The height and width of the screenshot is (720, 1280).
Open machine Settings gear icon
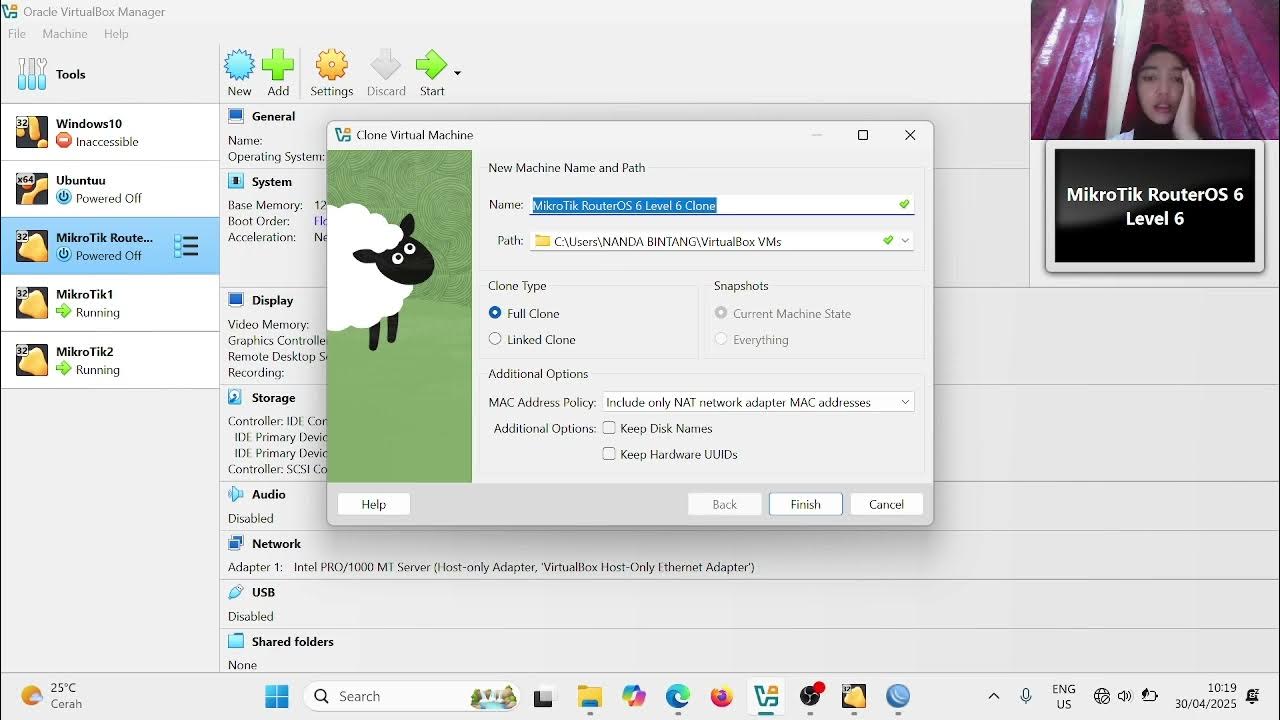click(332, 66)
